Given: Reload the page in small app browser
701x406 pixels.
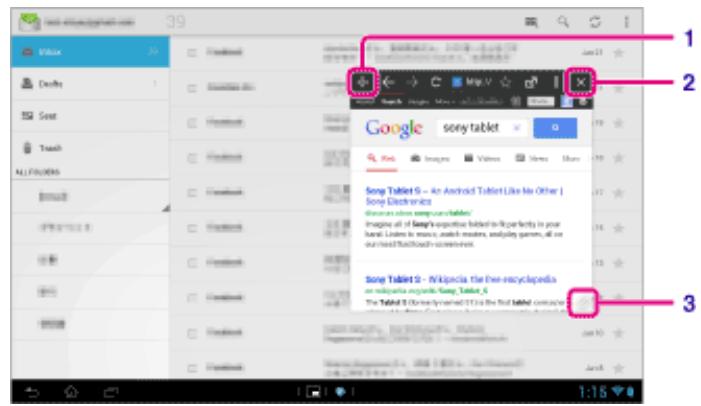Looking at the screenshot, I should click(x=435, y=82).
